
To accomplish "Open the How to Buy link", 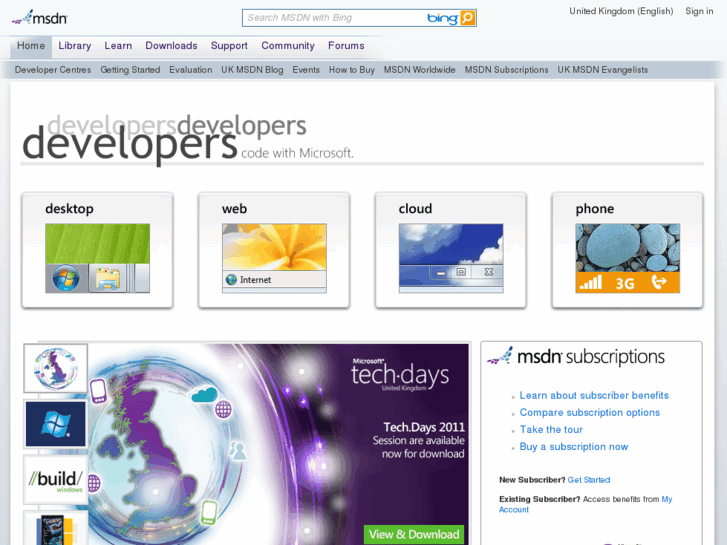I will click(352, 70).
